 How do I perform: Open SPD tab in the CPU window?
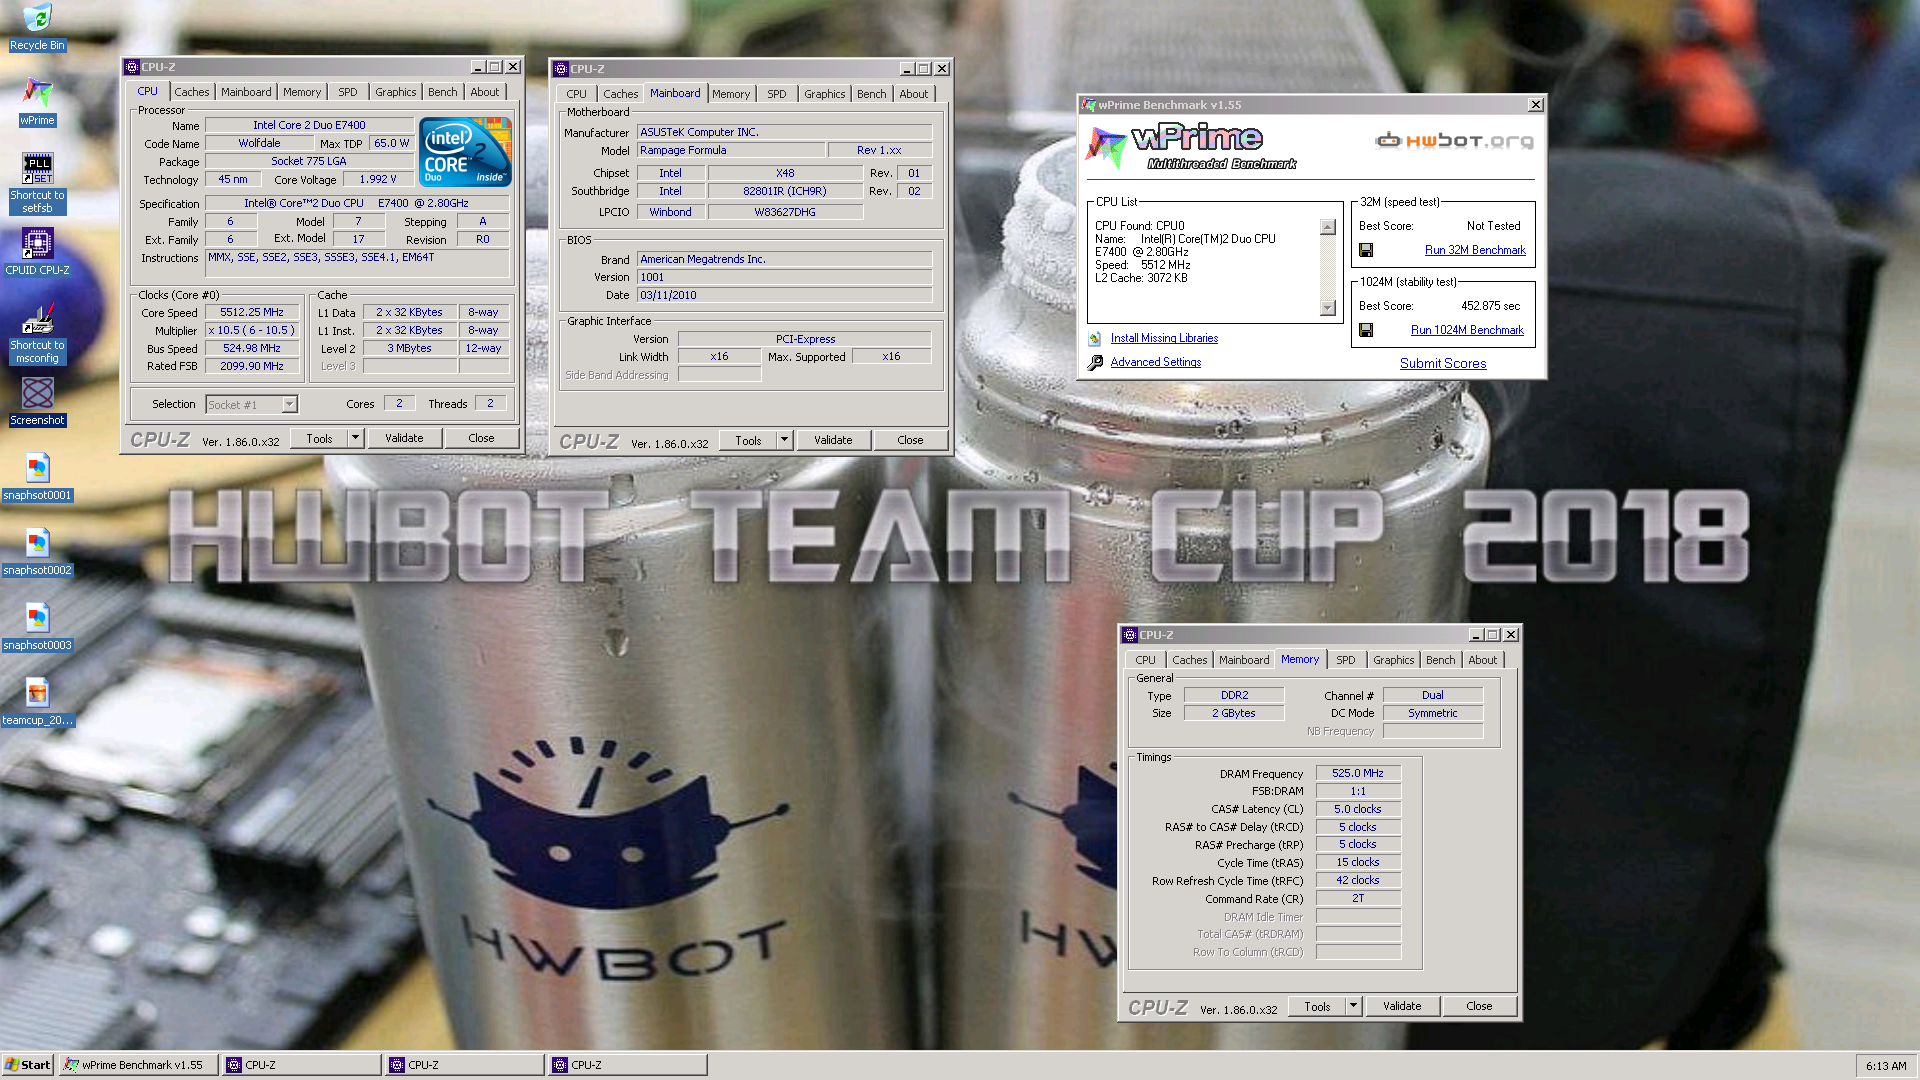point(347,92)
